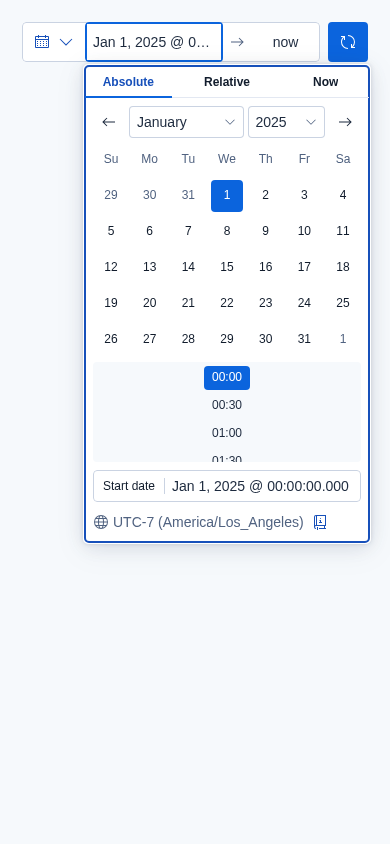Click the 'now' end date button
The image size is (390, 844).
(285, 42)
